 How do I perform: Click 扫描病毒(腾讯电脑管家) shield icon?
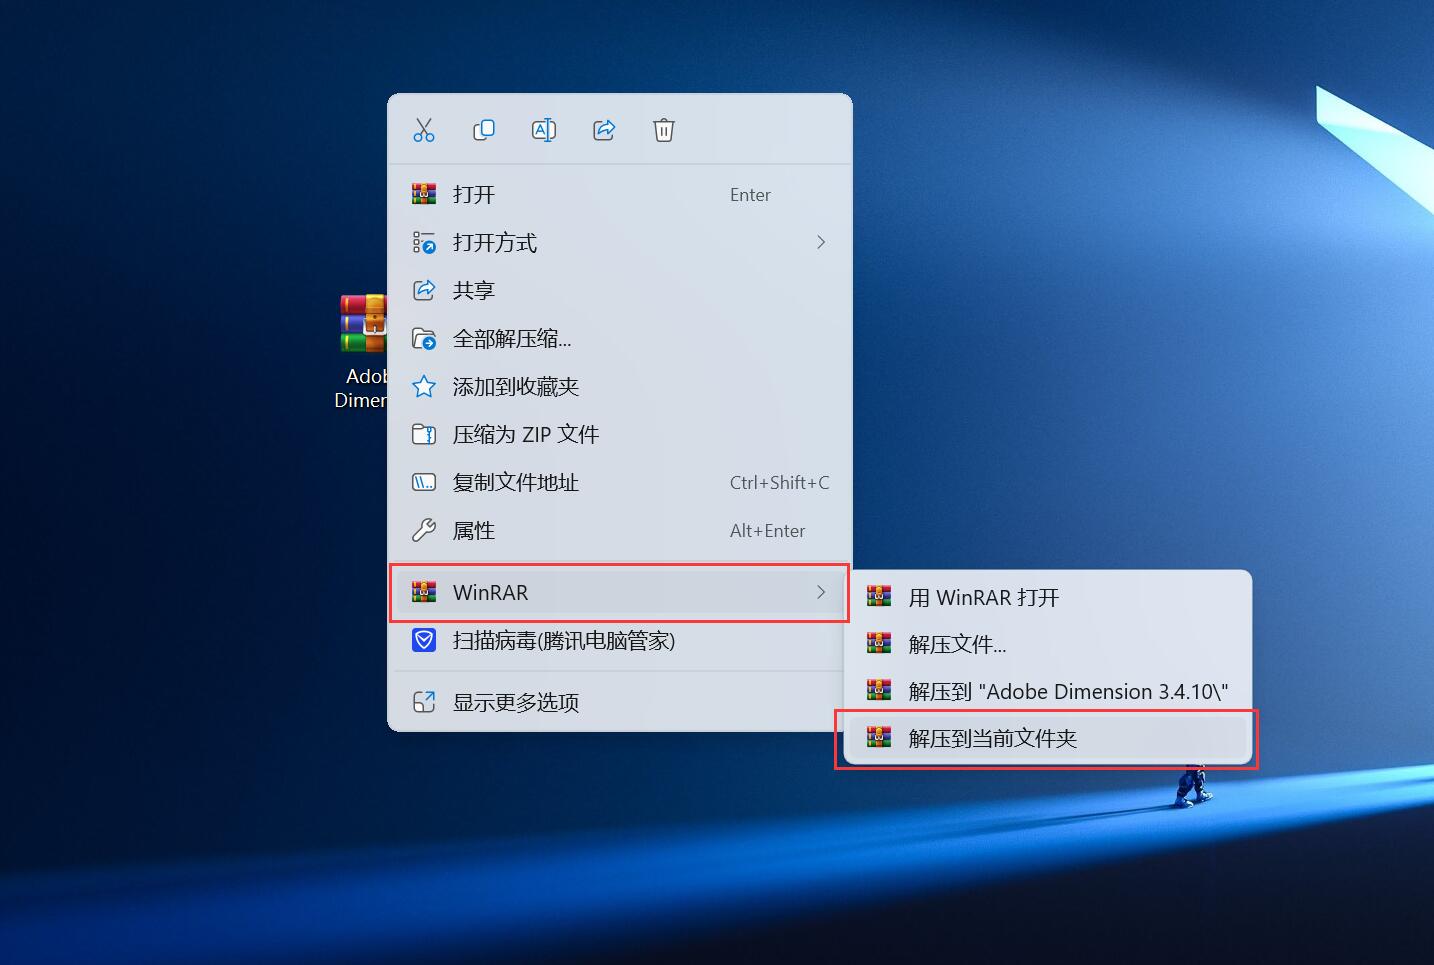tap(424, 641)
